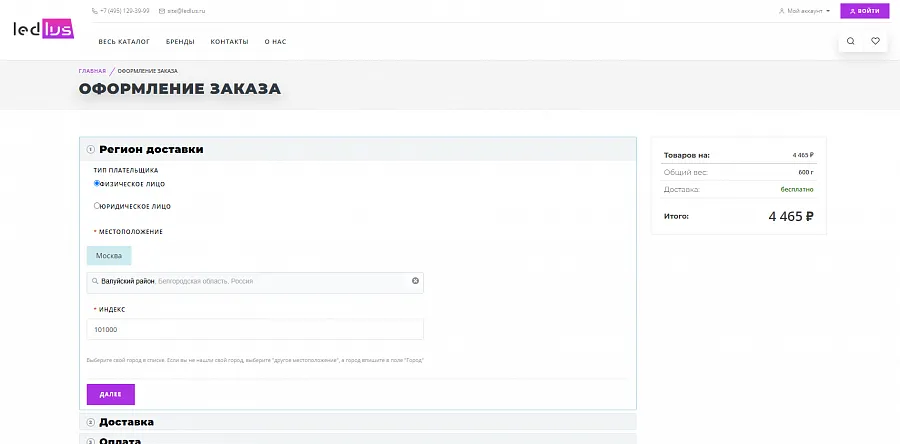
Task: Click the ledlus logo
Action: [44, 30]
